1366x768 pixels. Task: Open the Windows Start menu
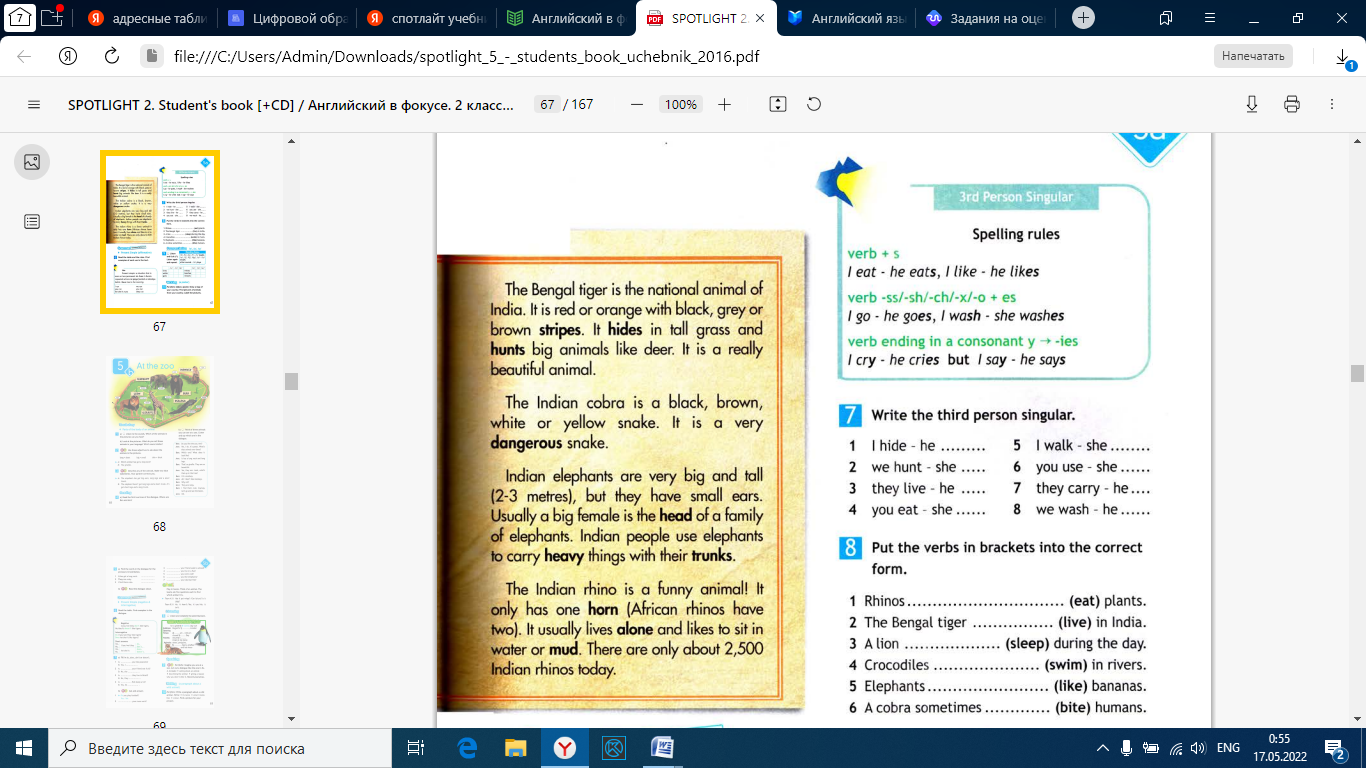pyautogui.click(x=24, y=747)
